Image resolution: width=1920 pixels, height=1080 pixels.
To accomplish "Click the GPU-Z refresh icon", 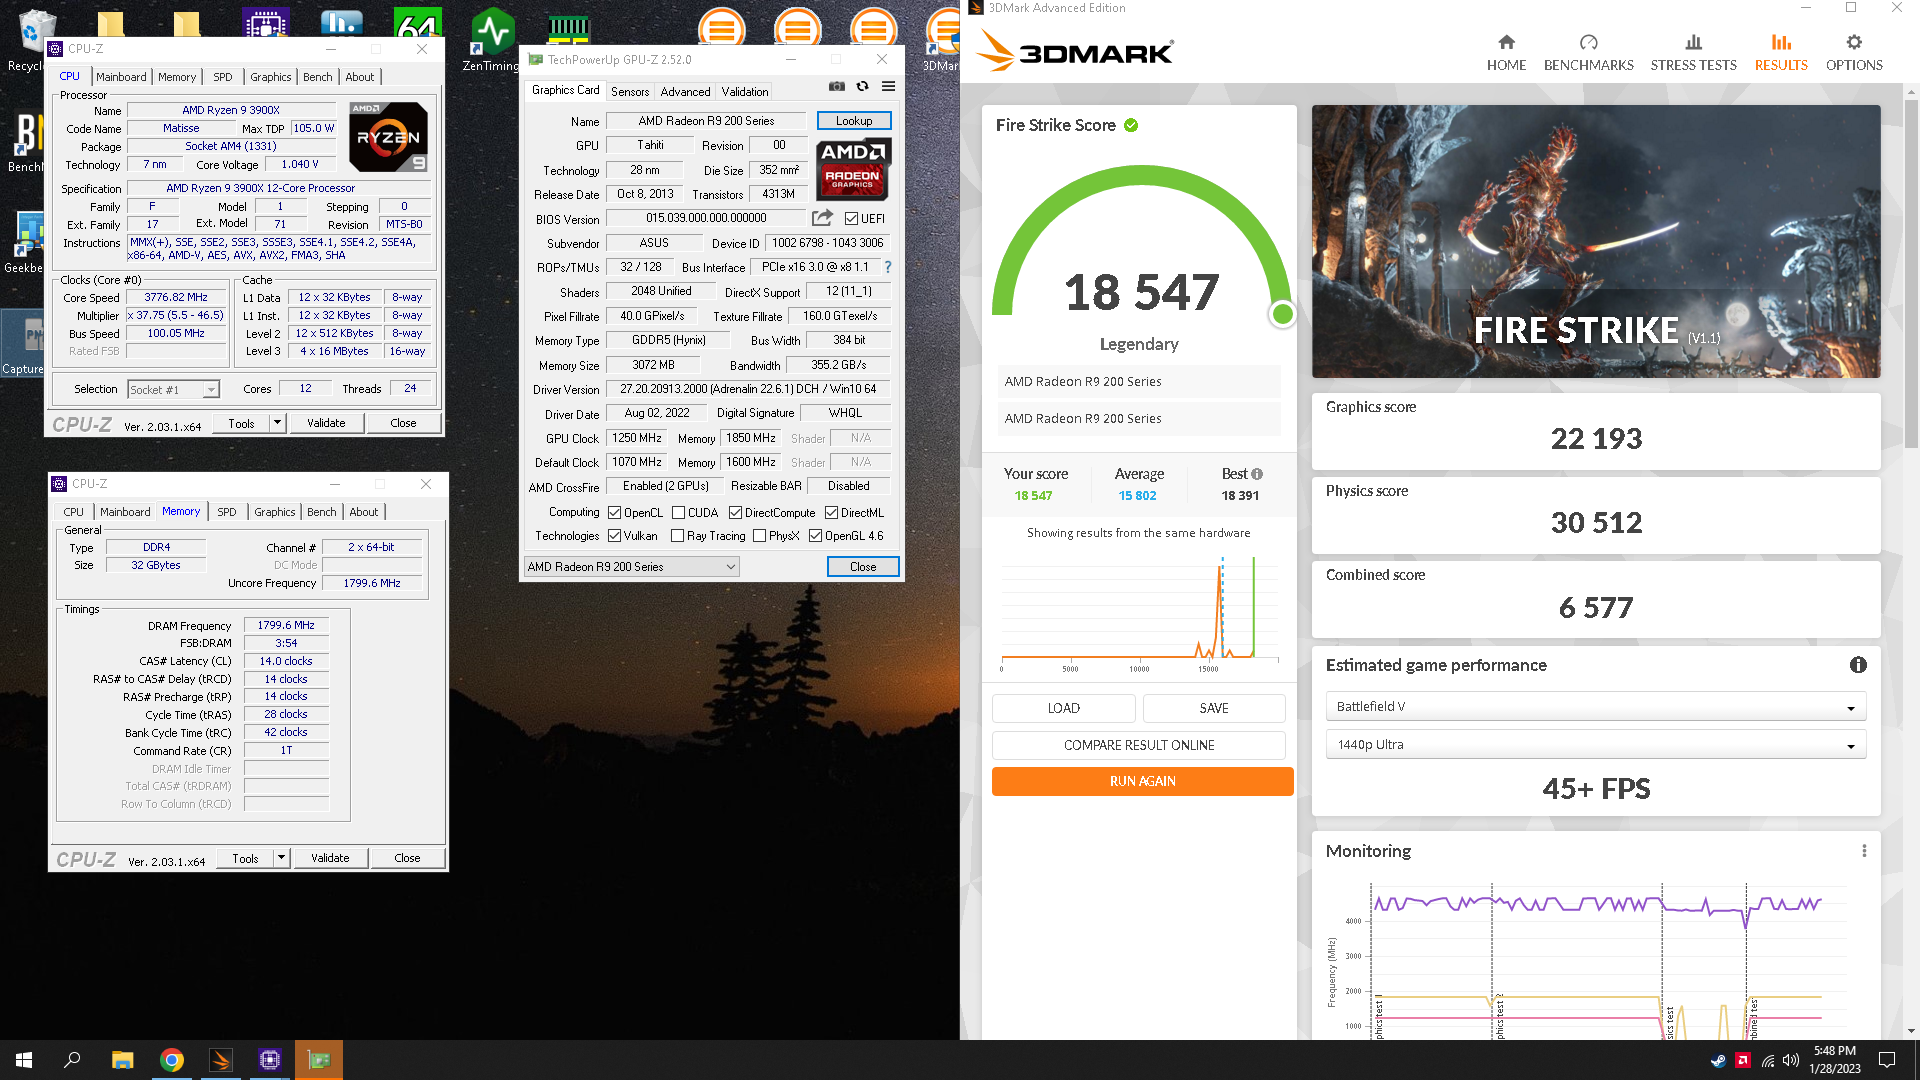I will coord(863,87).
